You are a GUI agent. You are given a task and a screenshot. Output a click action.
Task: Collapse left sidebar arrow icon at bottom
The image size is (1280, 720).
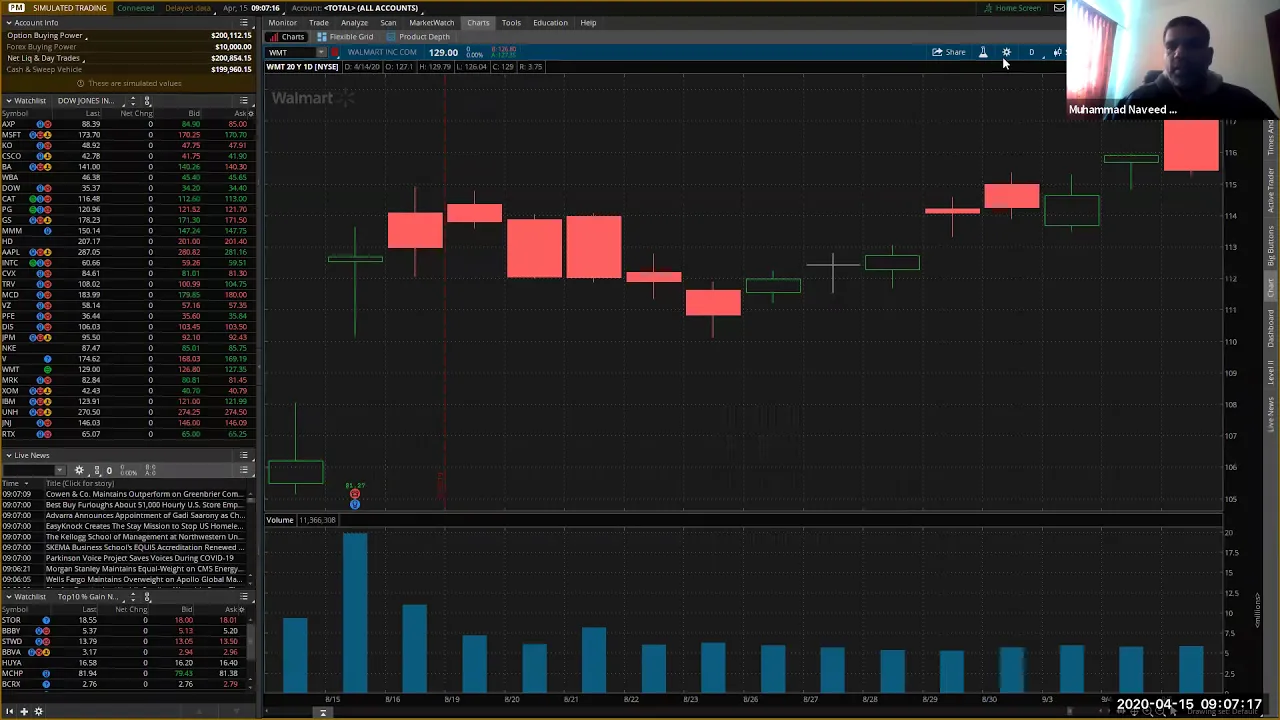(10, 711)
